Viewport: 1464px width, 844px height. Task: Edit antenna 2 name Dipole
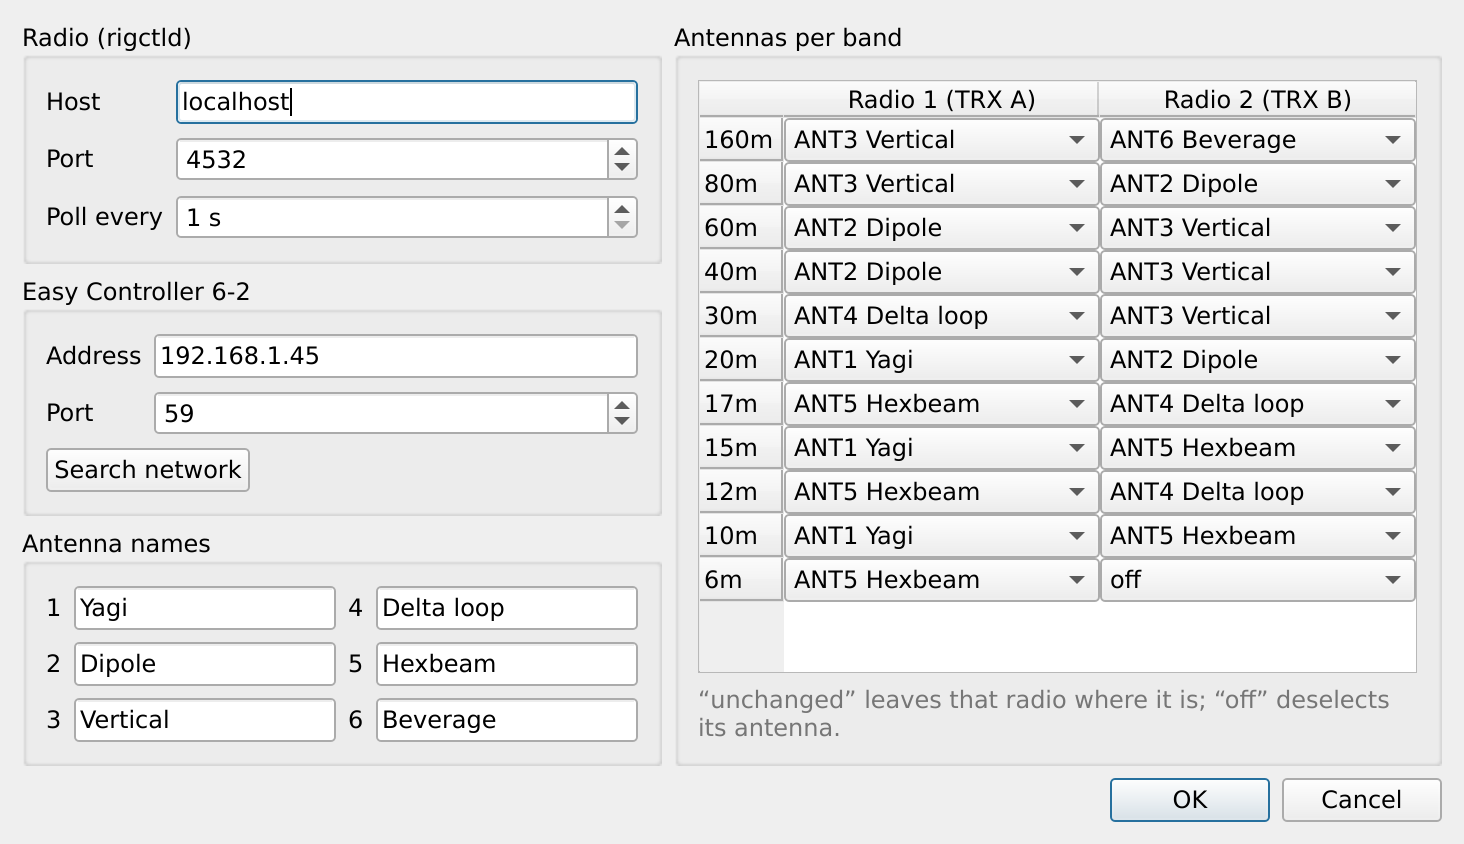click(204, 664)
